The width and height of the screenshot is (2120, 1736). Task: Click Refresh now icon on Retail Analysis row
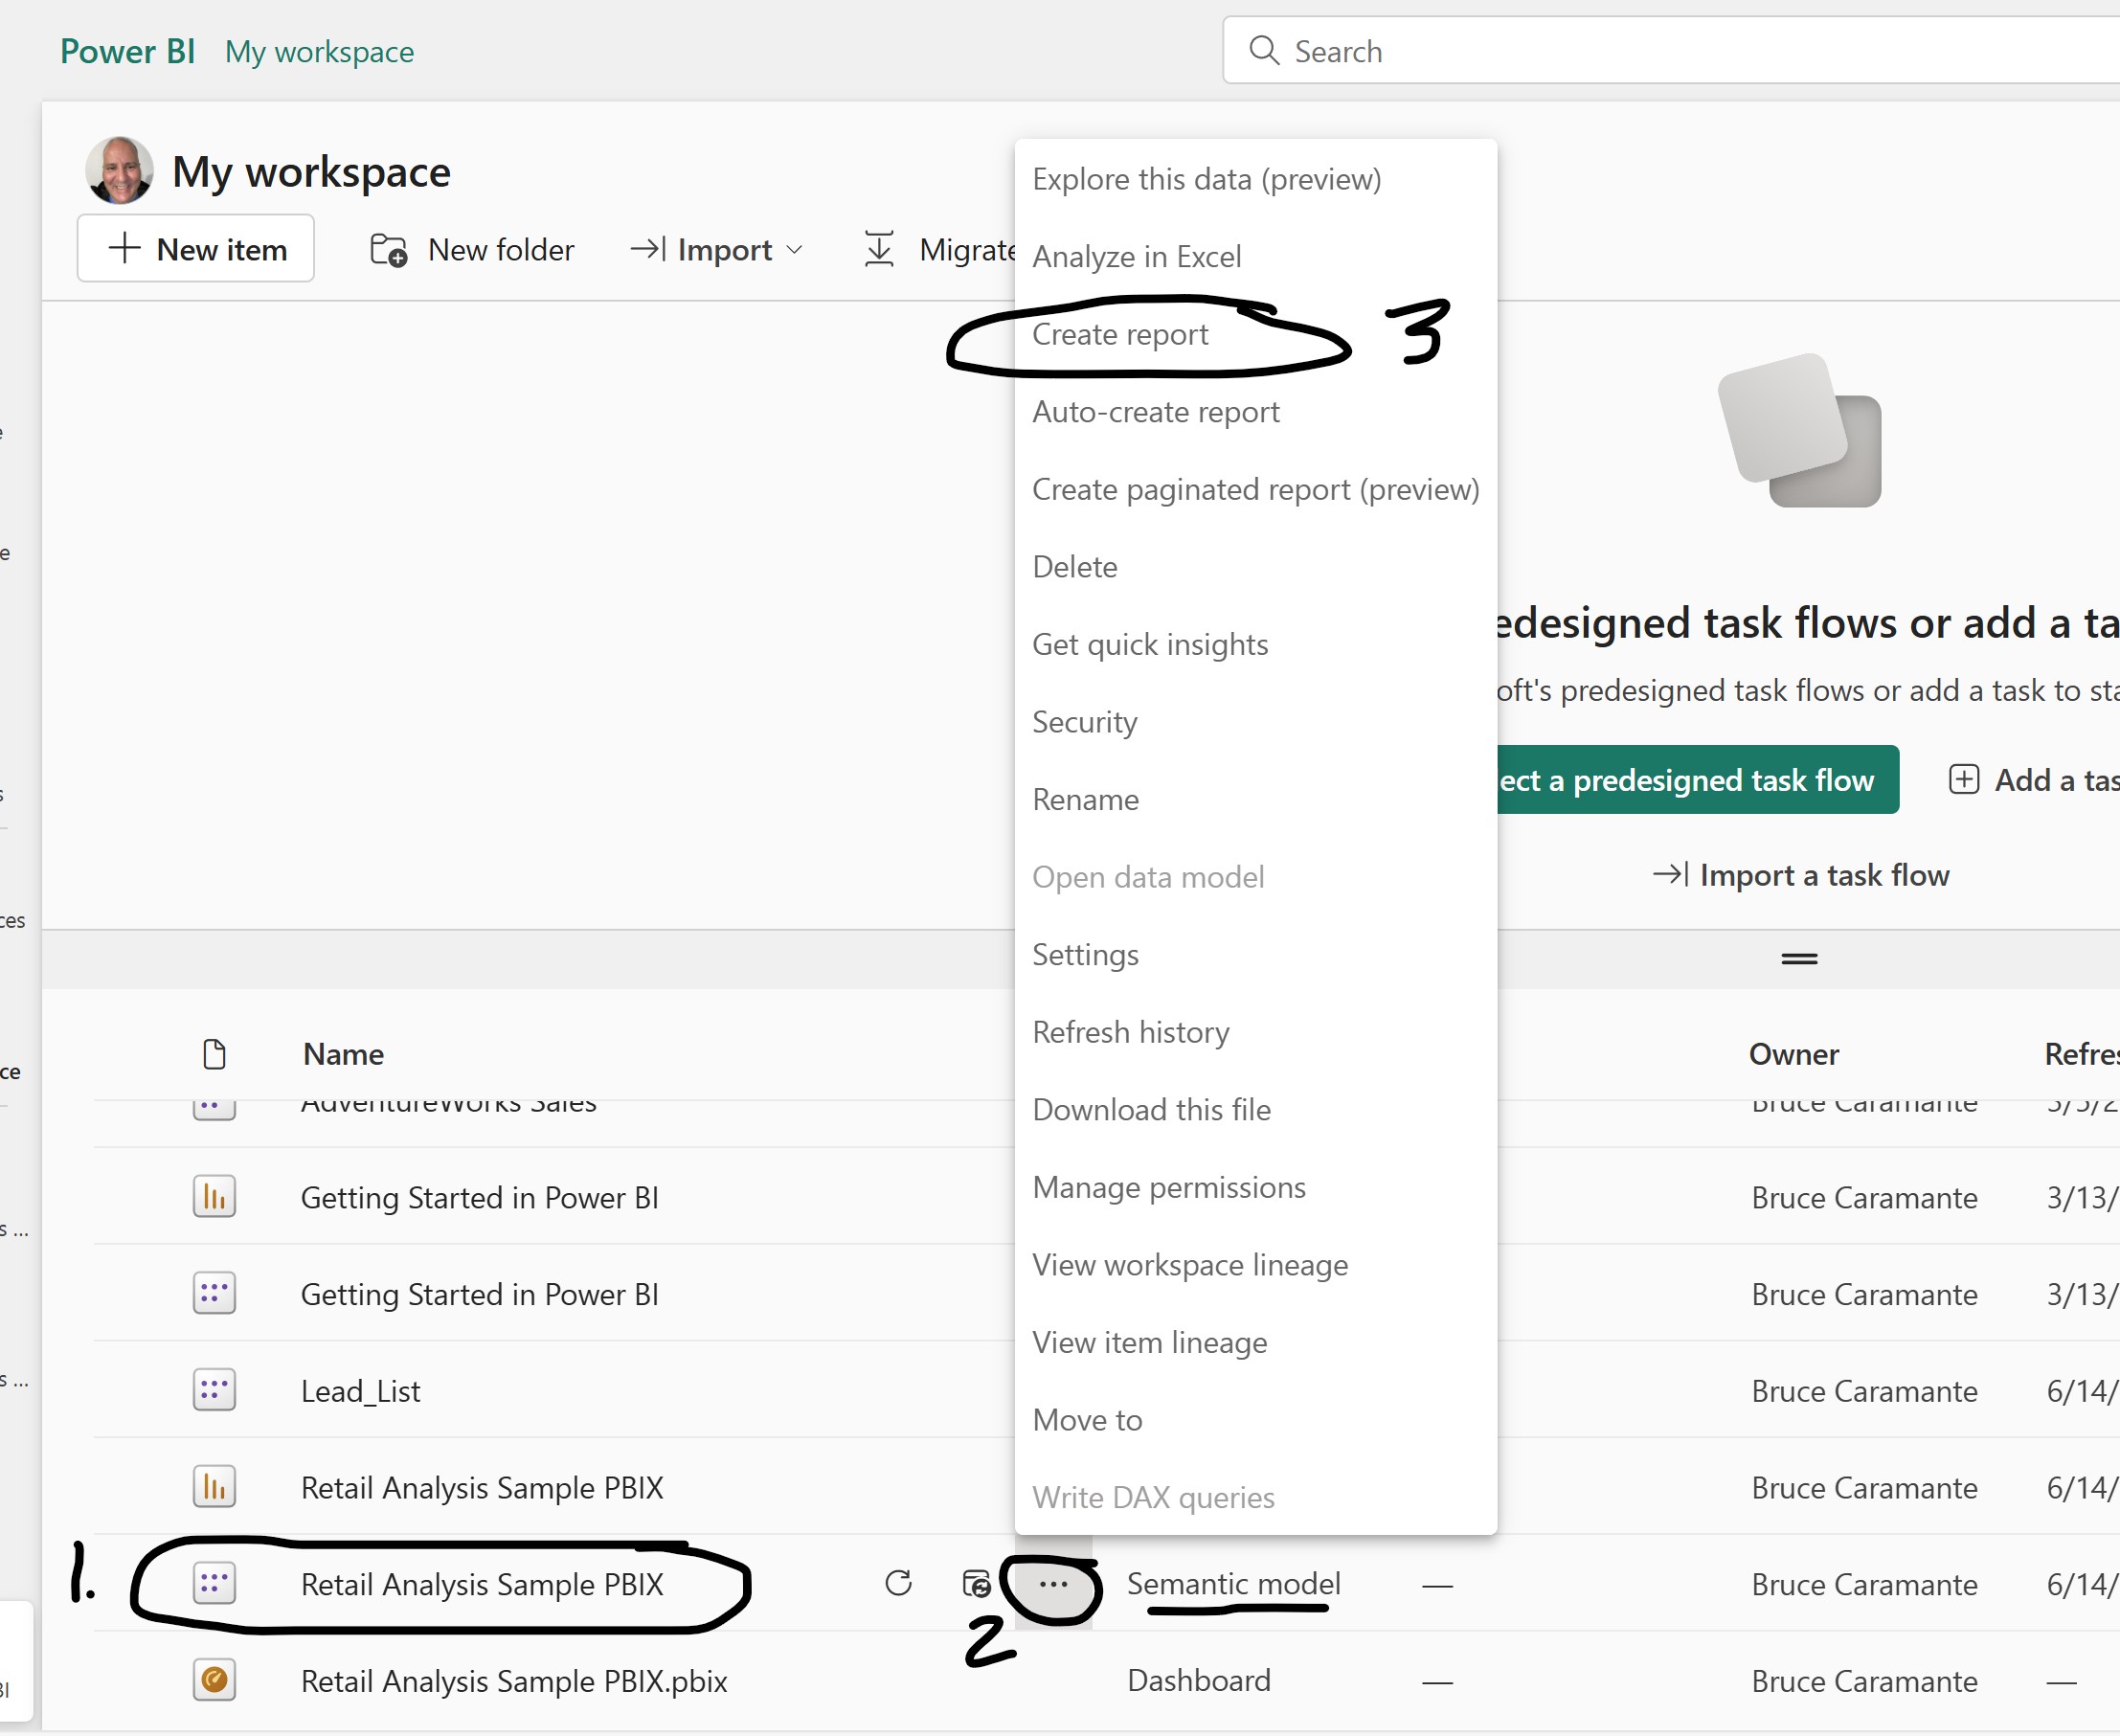pos(898,1584)
